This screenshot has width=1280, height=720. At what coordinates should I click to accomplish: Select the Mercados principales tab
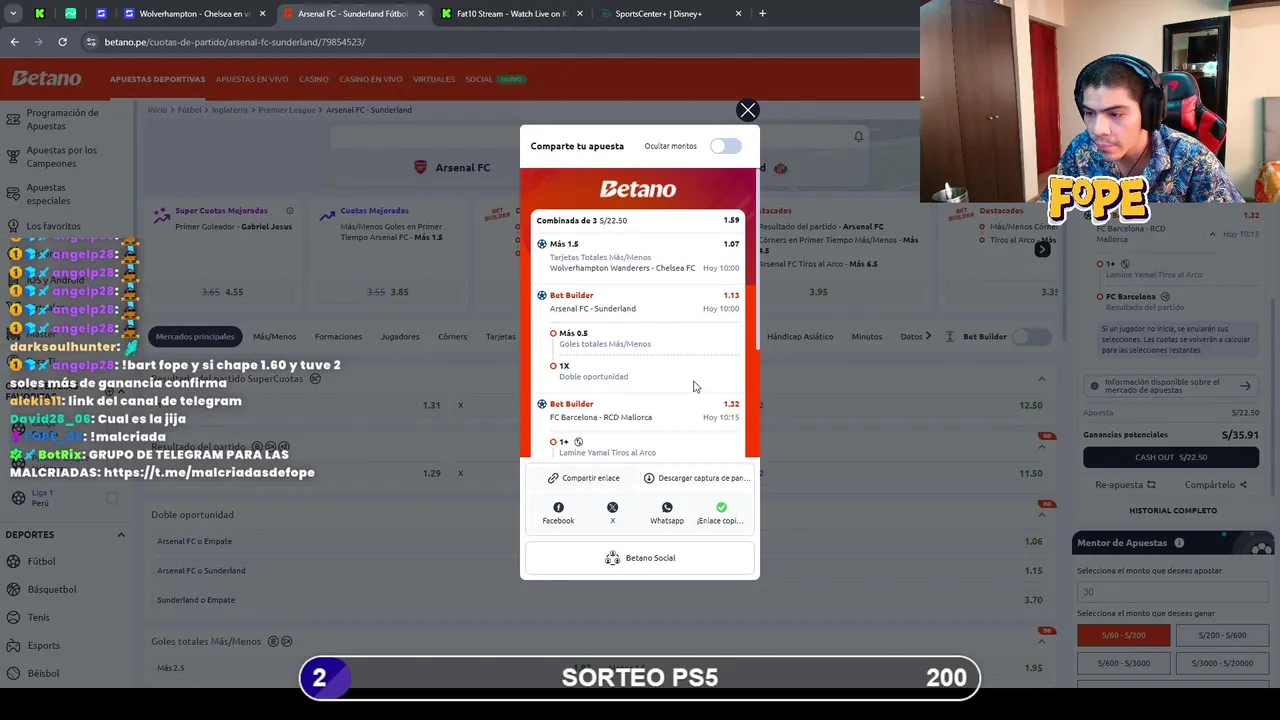195,337
